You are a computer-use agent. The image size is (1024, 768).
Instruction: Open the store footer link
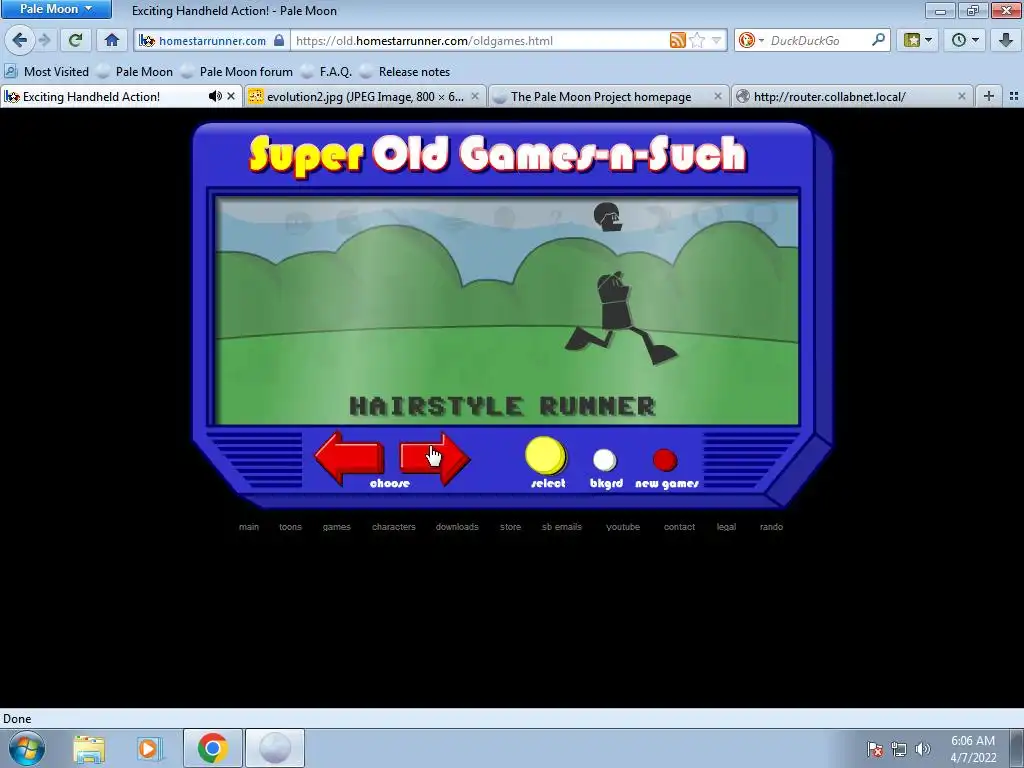[x=511, y=526]
